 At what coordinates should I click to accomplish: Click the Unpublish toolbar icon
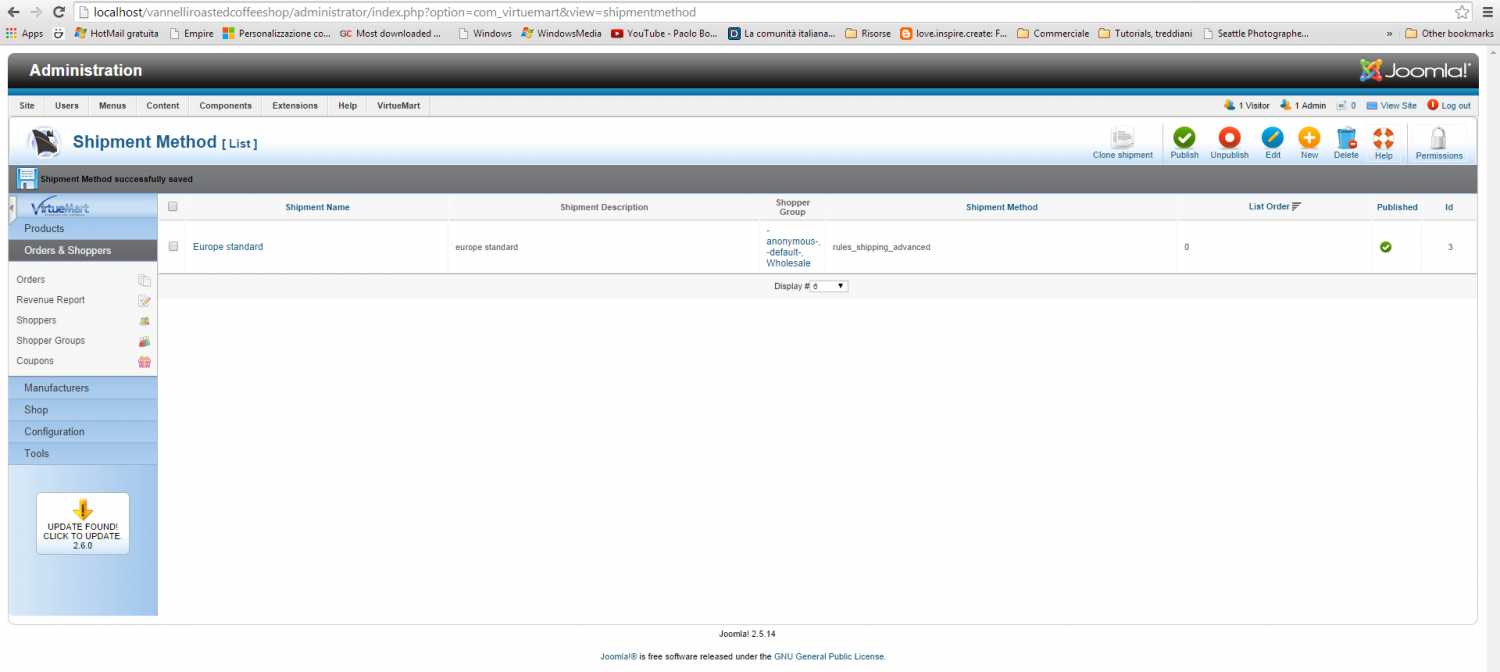[x=1229, y=139]
